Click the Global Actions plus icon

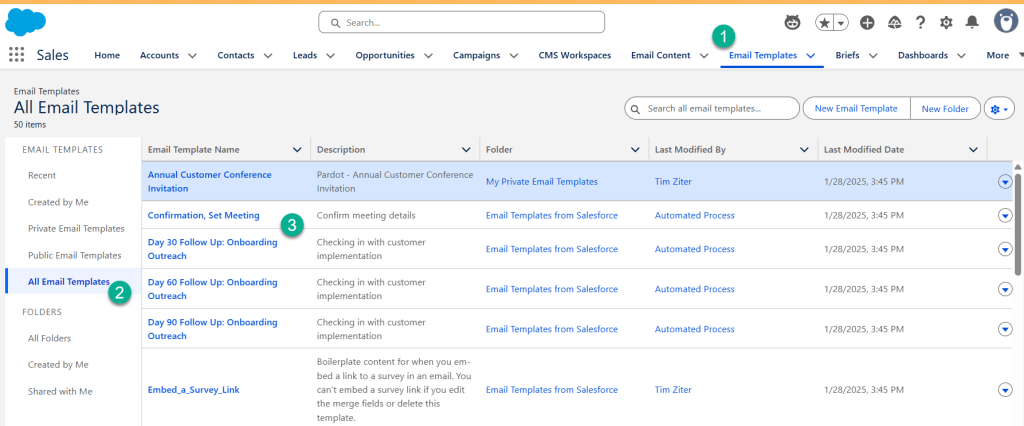tap(867, 22)
